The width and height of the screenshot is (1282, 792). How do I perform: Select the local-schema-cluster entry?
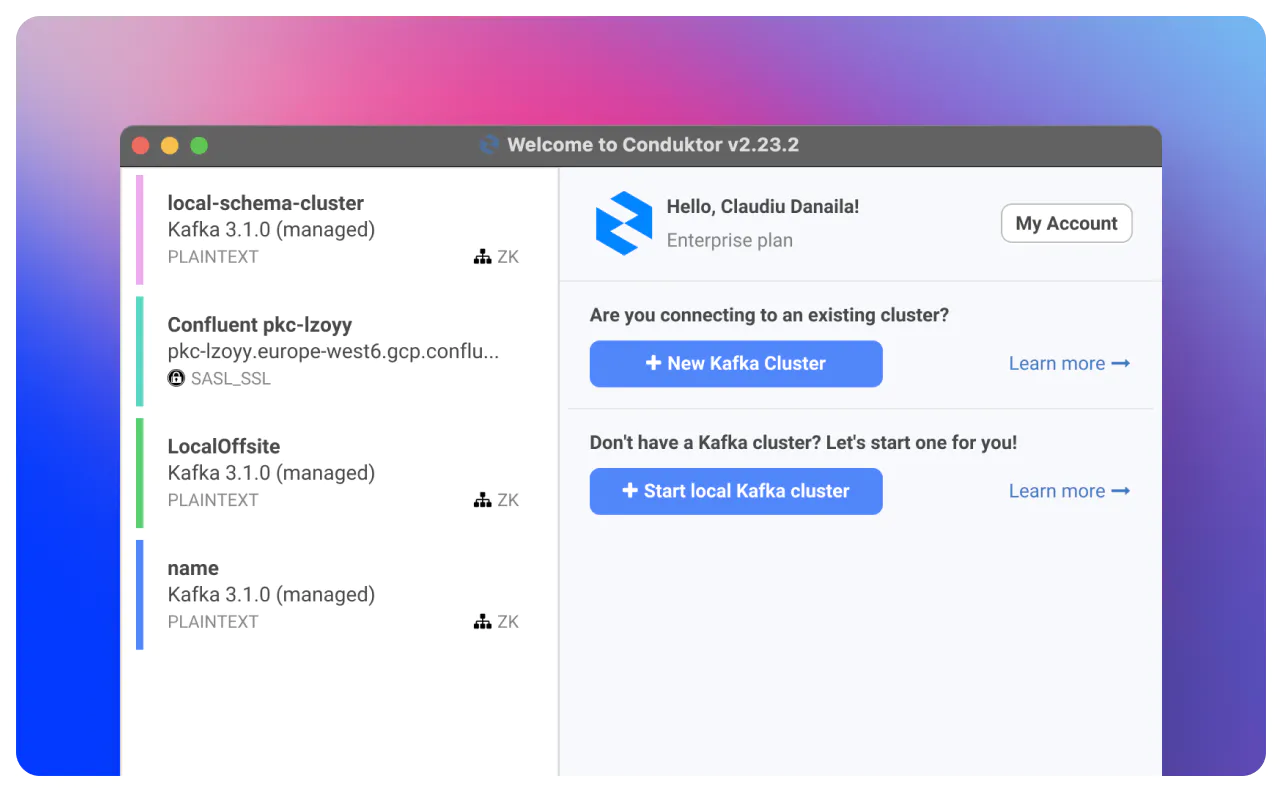point(340,230)
